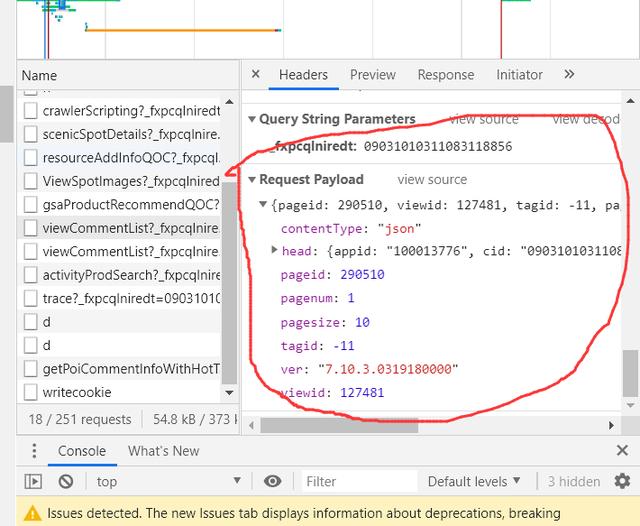This screenshot has height=526, width=640.
Task: Click the details pane horizontal scrollbar thumb
Action: (339, 426)
